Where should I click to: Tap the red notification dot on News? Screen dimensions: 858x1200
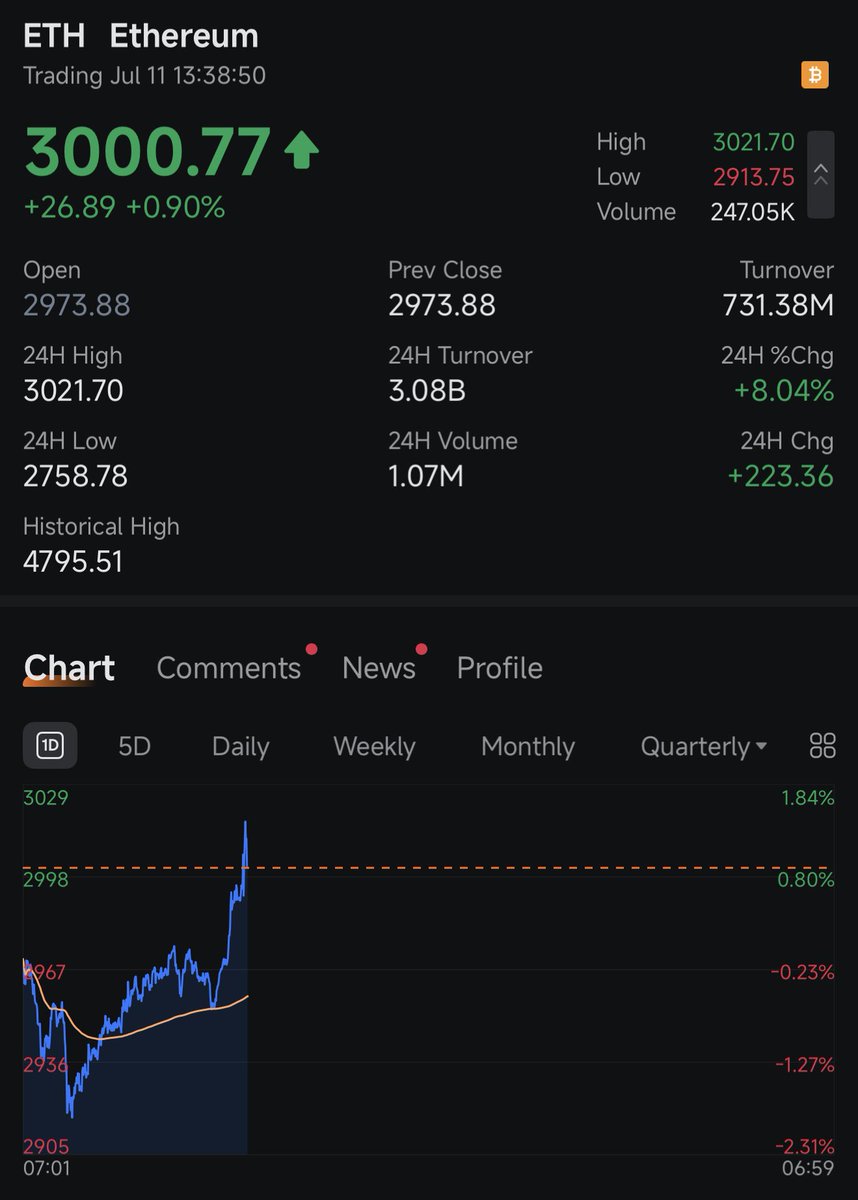(421, 649)
